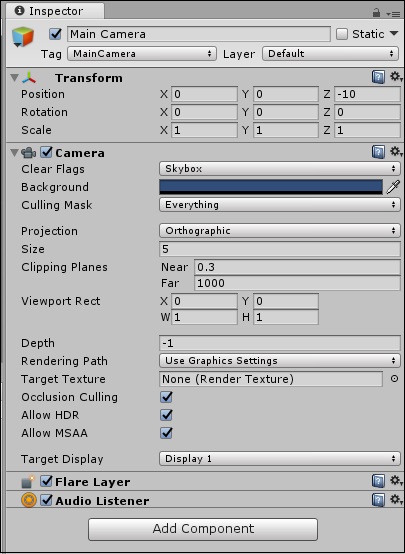Open Camera component help reference icon

tap(378, 152)
